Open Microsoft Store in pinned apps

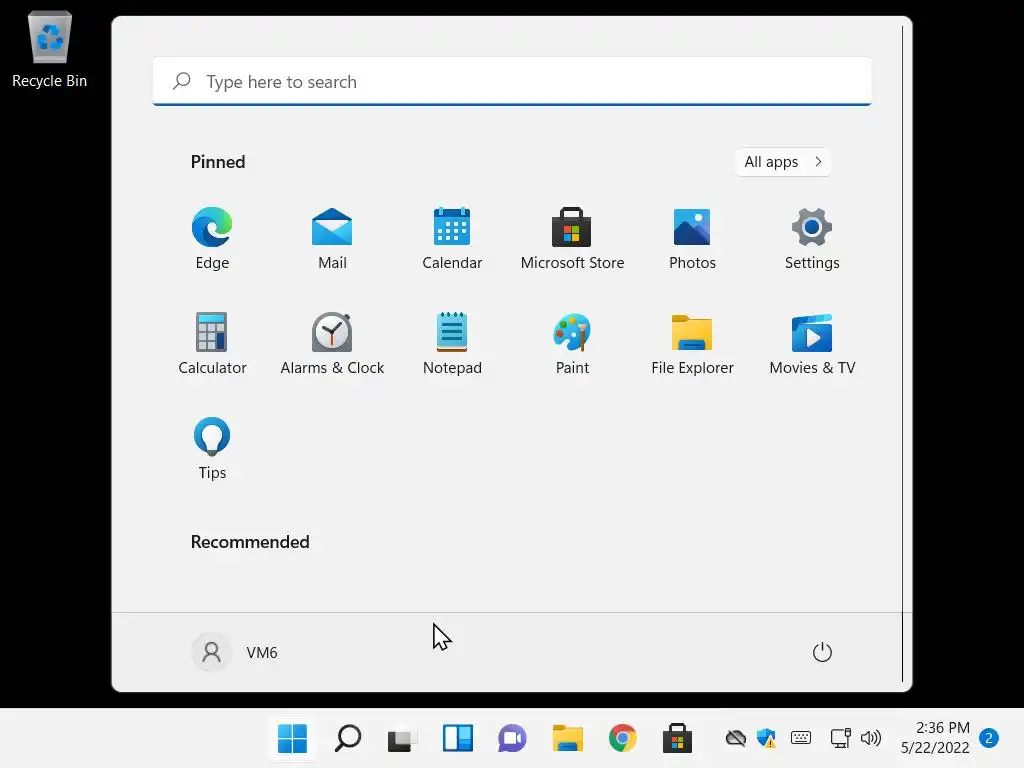(572, 238)
